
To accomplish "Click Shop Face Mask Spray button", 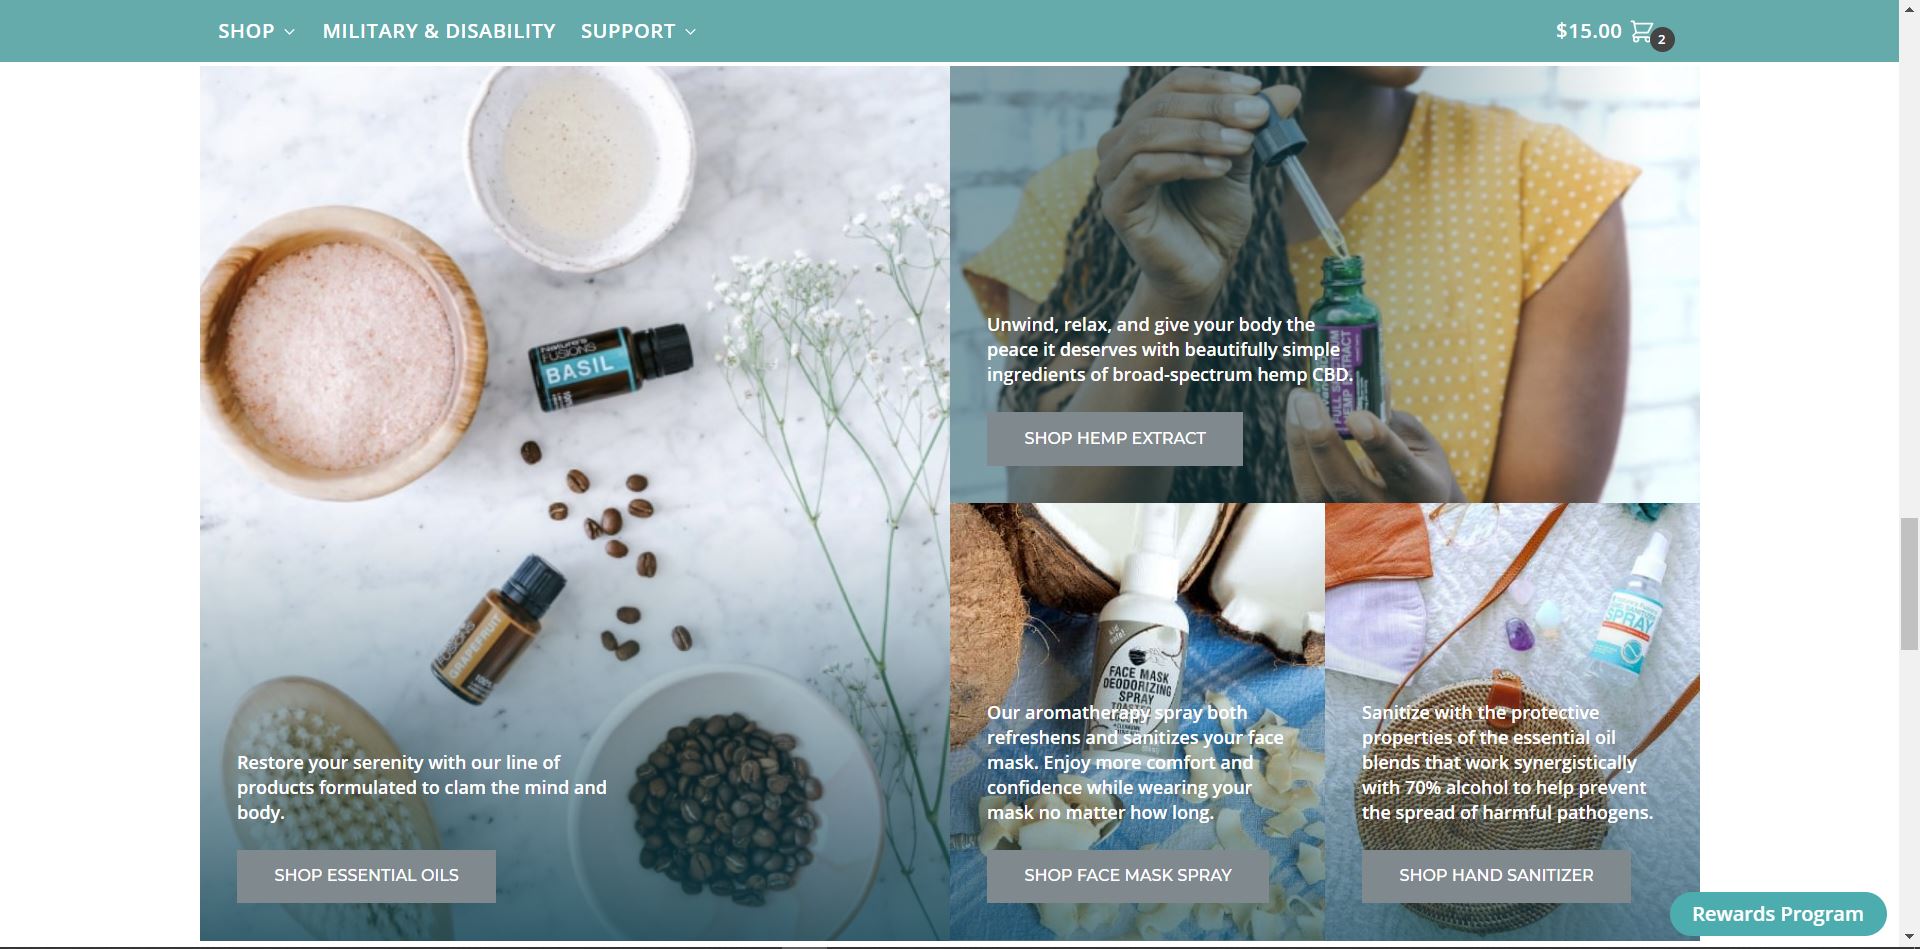I will point(1127,875).
